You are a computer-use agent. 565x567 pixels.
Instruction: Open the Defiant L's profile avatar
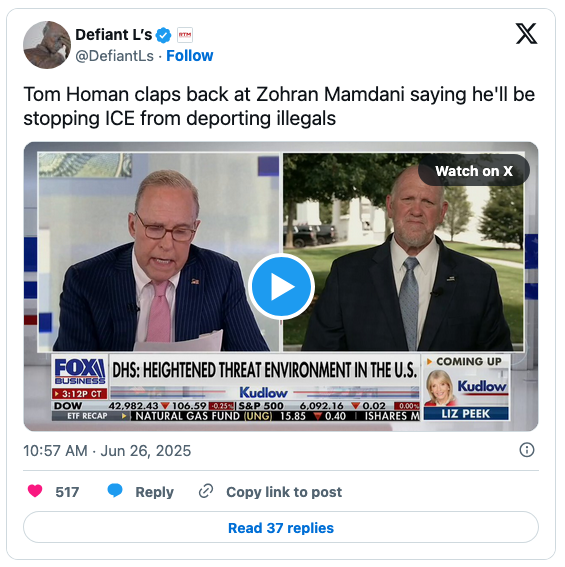point(47,45)
